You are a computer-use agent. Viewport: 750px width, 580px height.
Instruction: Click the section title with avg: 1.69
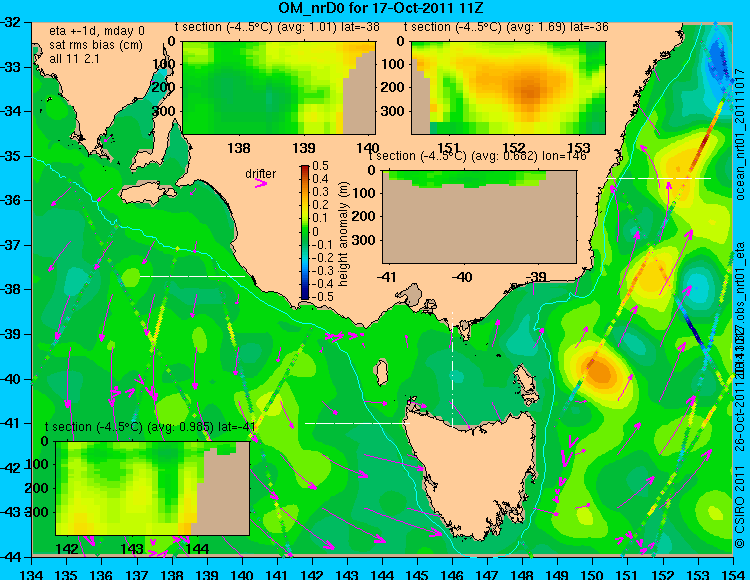[x=506, y=27]
